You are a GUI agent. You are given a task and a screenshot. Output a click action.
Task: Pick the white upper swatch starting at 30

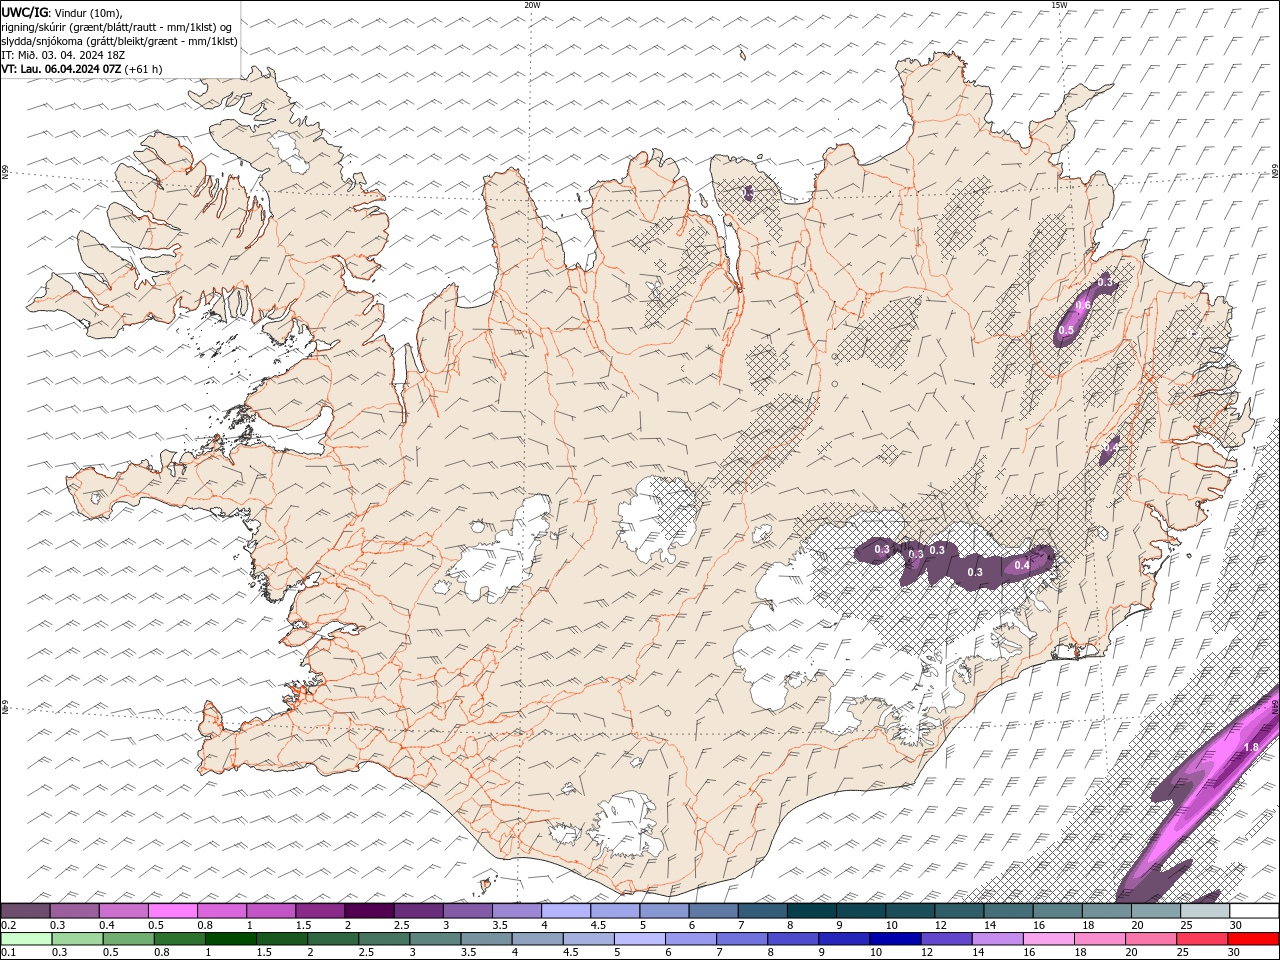(1254, 911)
